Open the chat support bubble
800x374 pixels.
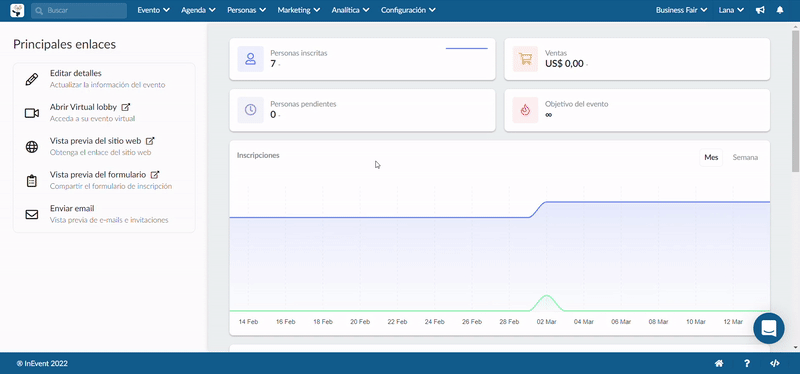pyautogui.click(x=769, y=328)
